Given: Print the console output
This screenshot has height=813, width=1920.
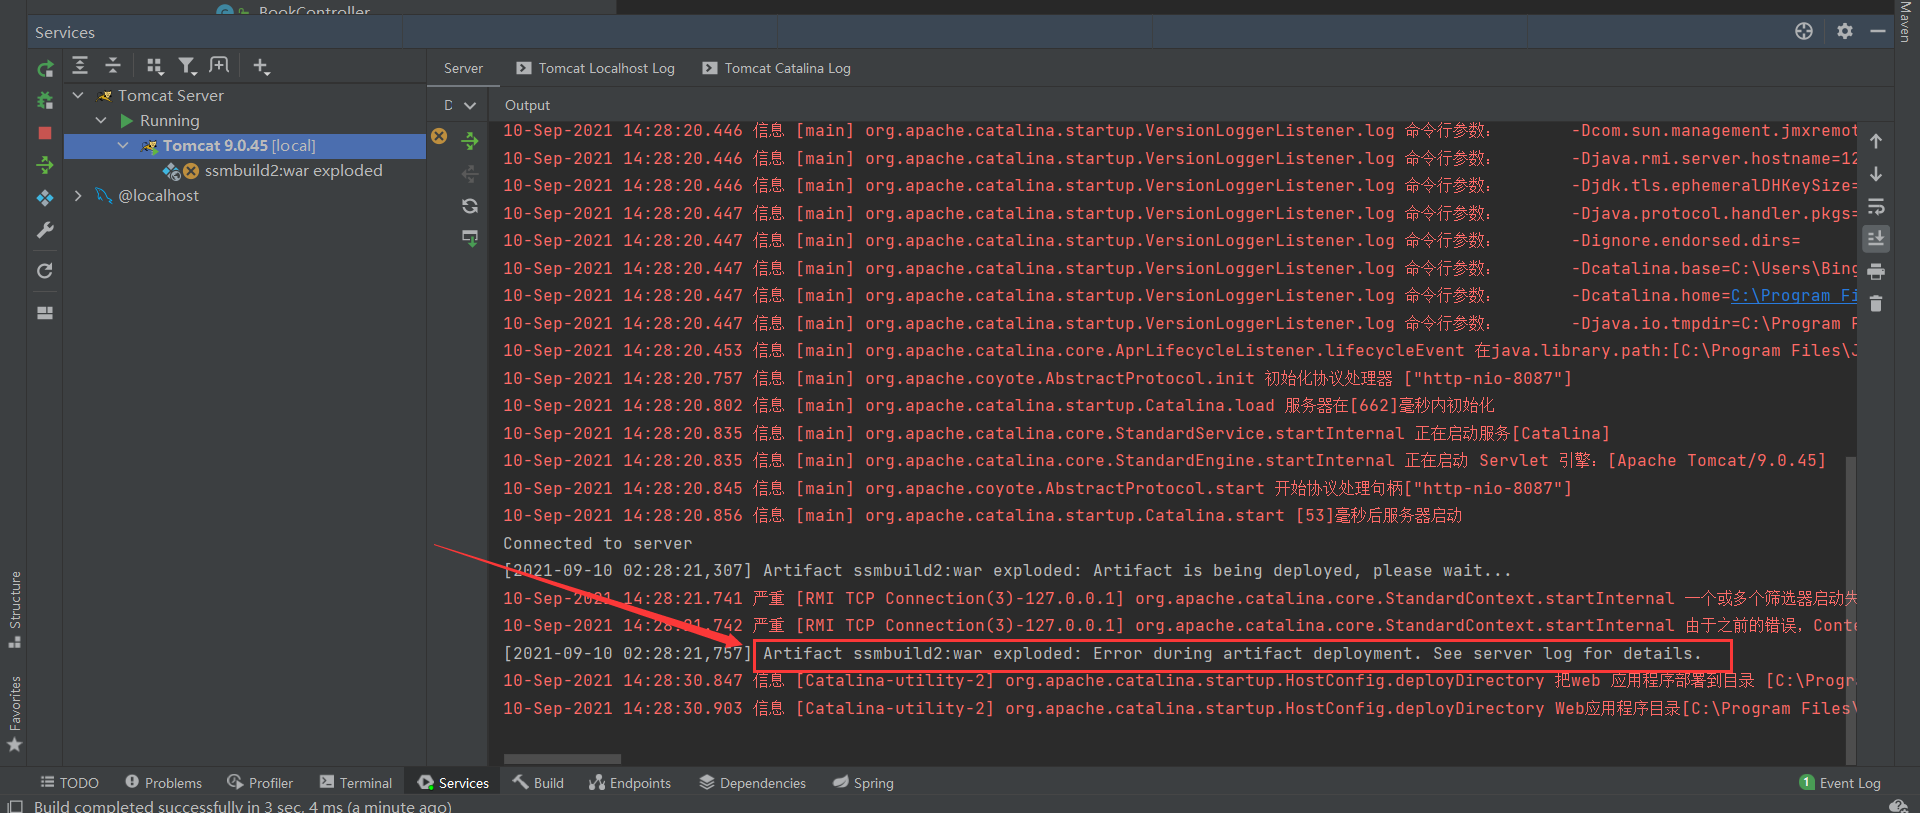Looking at the screenshot, I should [x=1876, y=271].
